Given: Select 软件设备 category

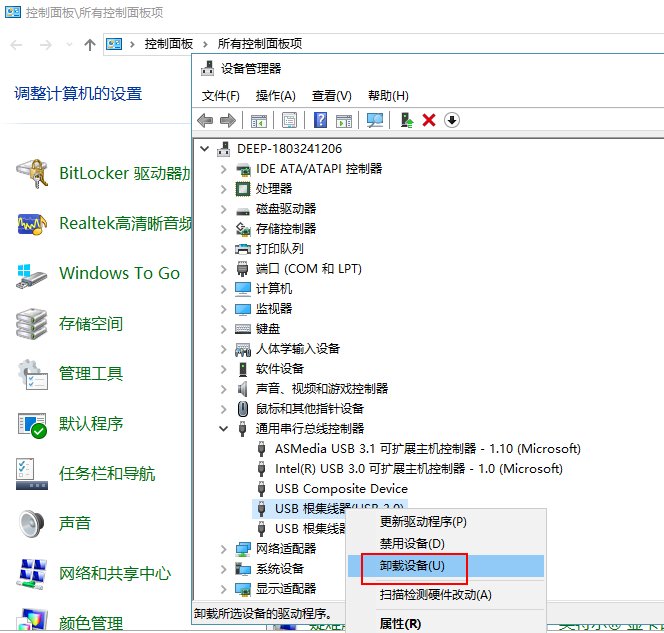Looking at the screenshot, I should (x=279, y=369).
